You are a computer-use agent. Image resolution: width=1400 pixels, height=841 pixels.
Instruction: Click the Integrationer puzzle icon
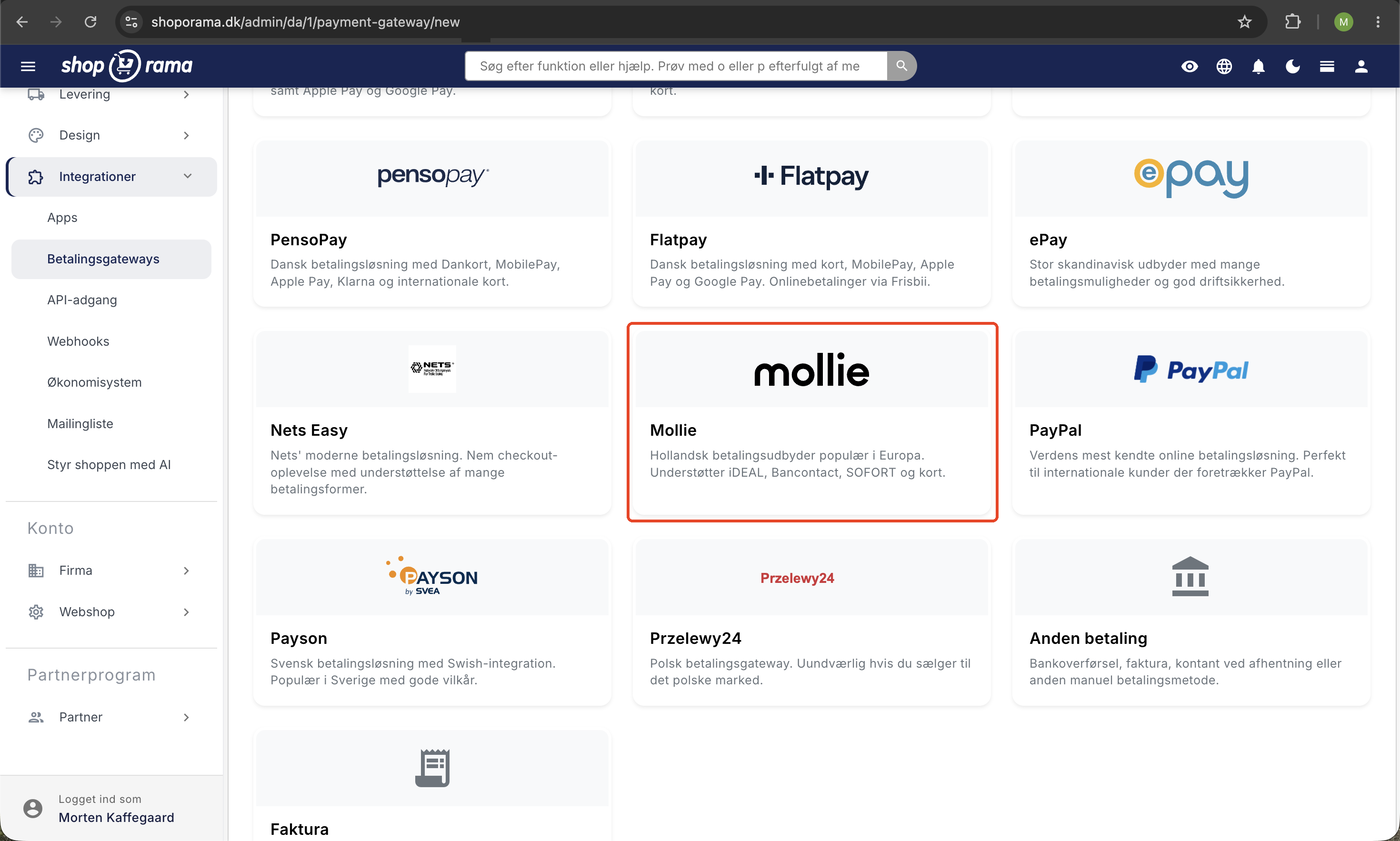36,177
